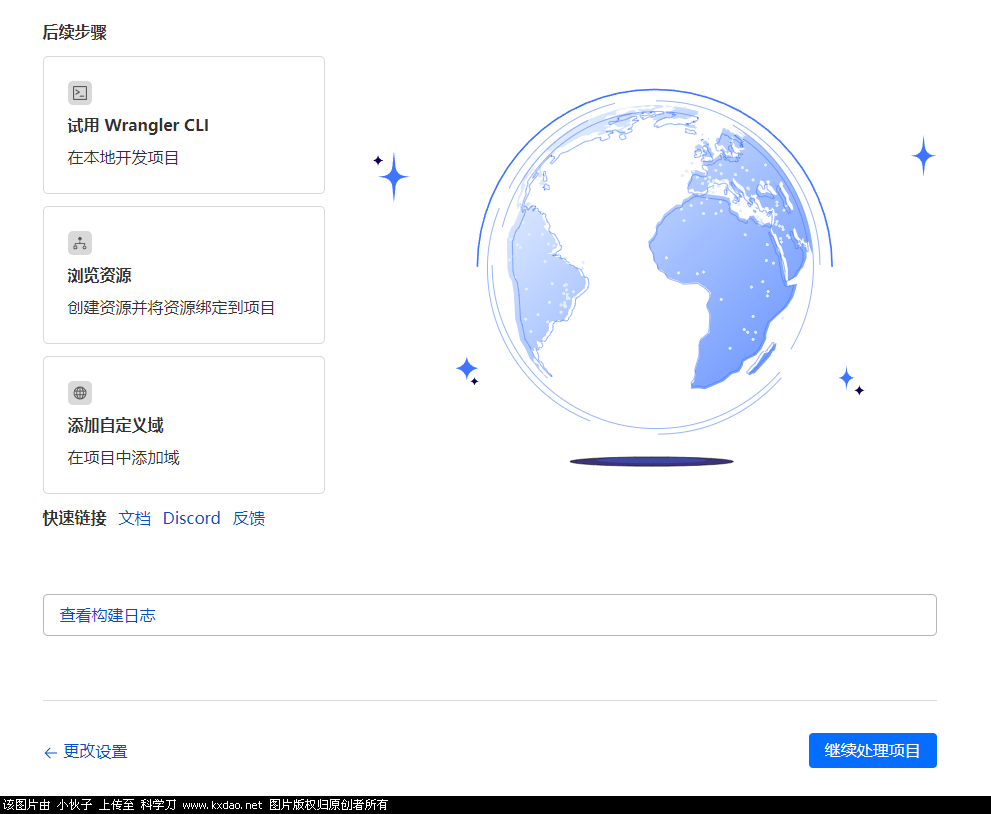Click the 继续处理项目 button

pos(873,751)
